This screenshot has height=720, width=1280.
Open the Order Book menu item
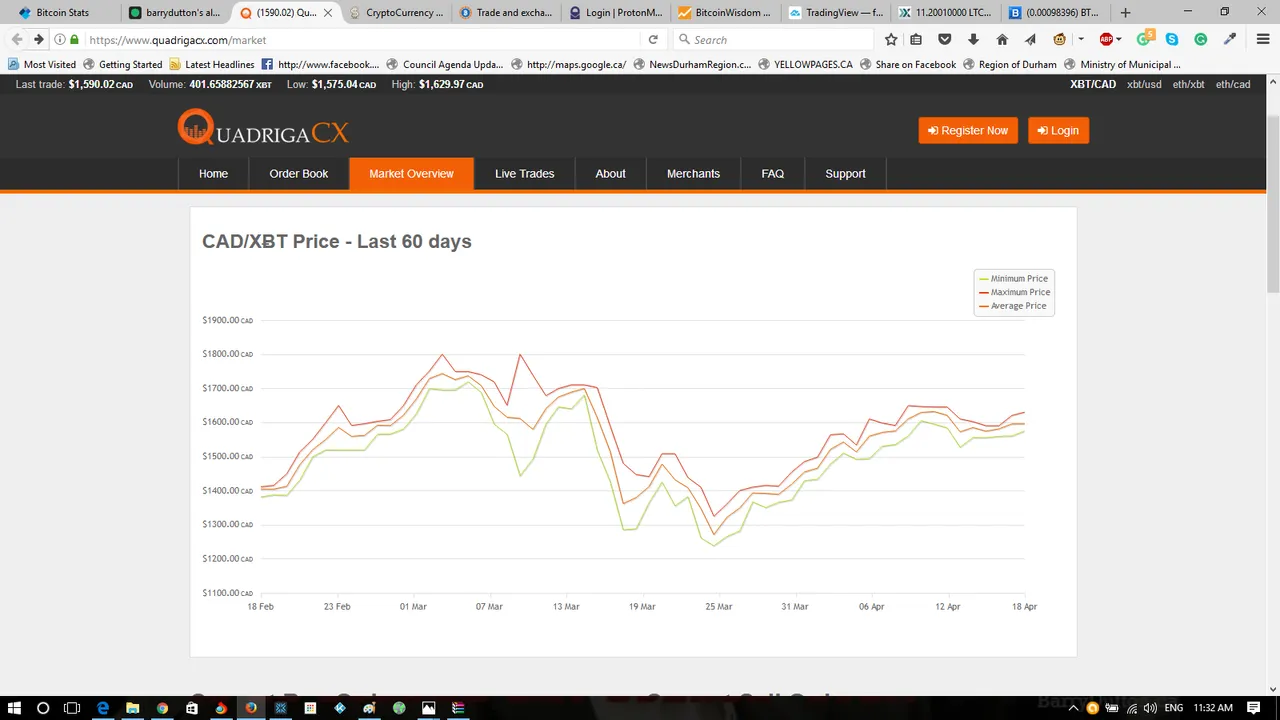[299, 174]
